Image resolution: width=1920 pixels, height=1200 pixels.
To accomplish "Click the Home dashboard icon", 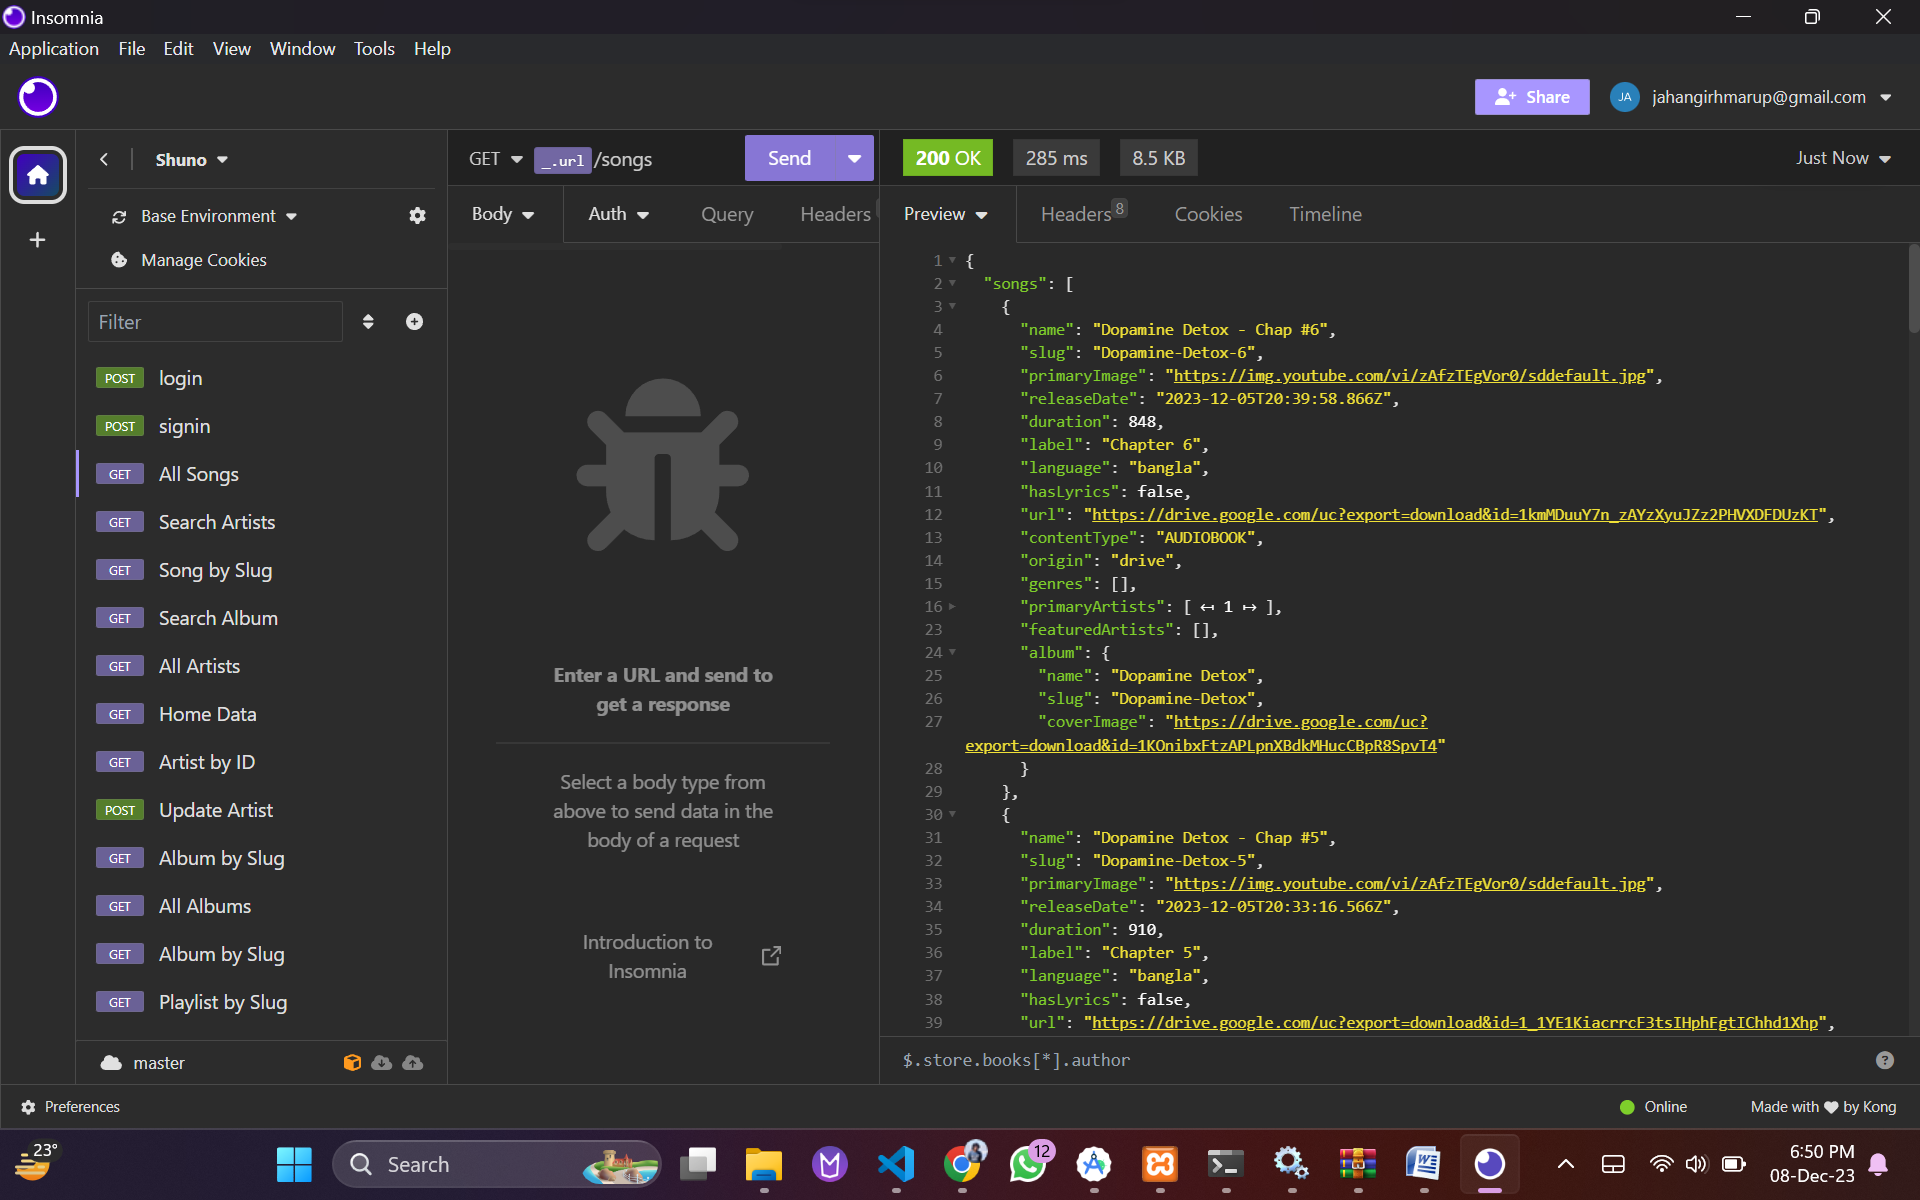I will coord(38,175).
